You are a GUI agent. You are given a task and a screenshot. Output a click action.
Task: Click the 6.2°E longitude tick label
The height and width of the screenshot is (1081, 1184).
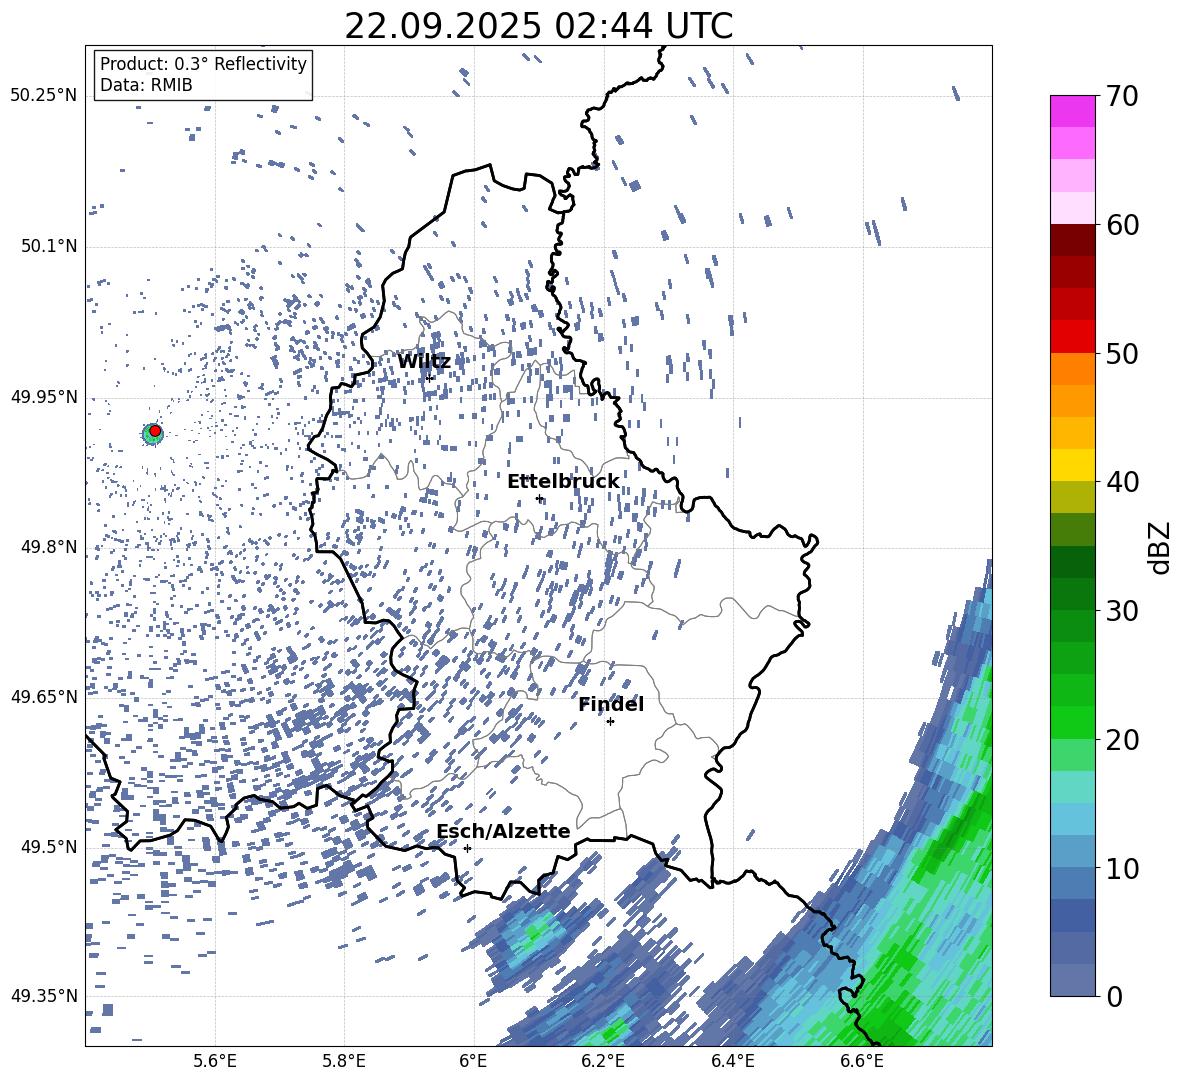click(x=603, y=1061)
